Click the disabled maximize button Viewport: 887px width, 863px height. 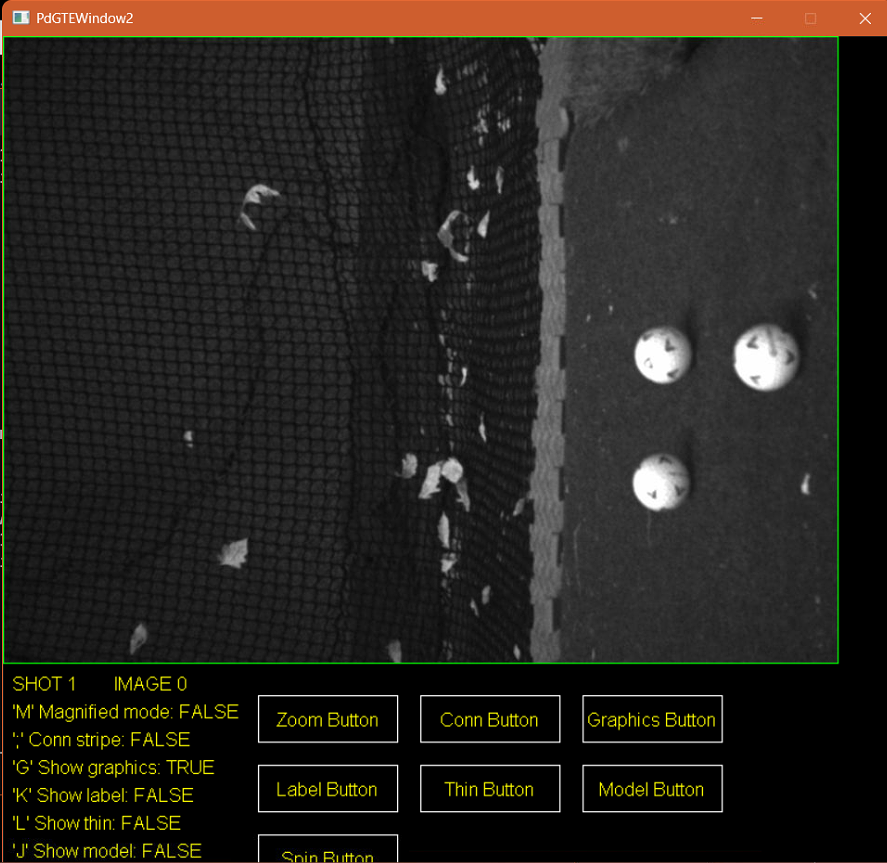[810, 19]
